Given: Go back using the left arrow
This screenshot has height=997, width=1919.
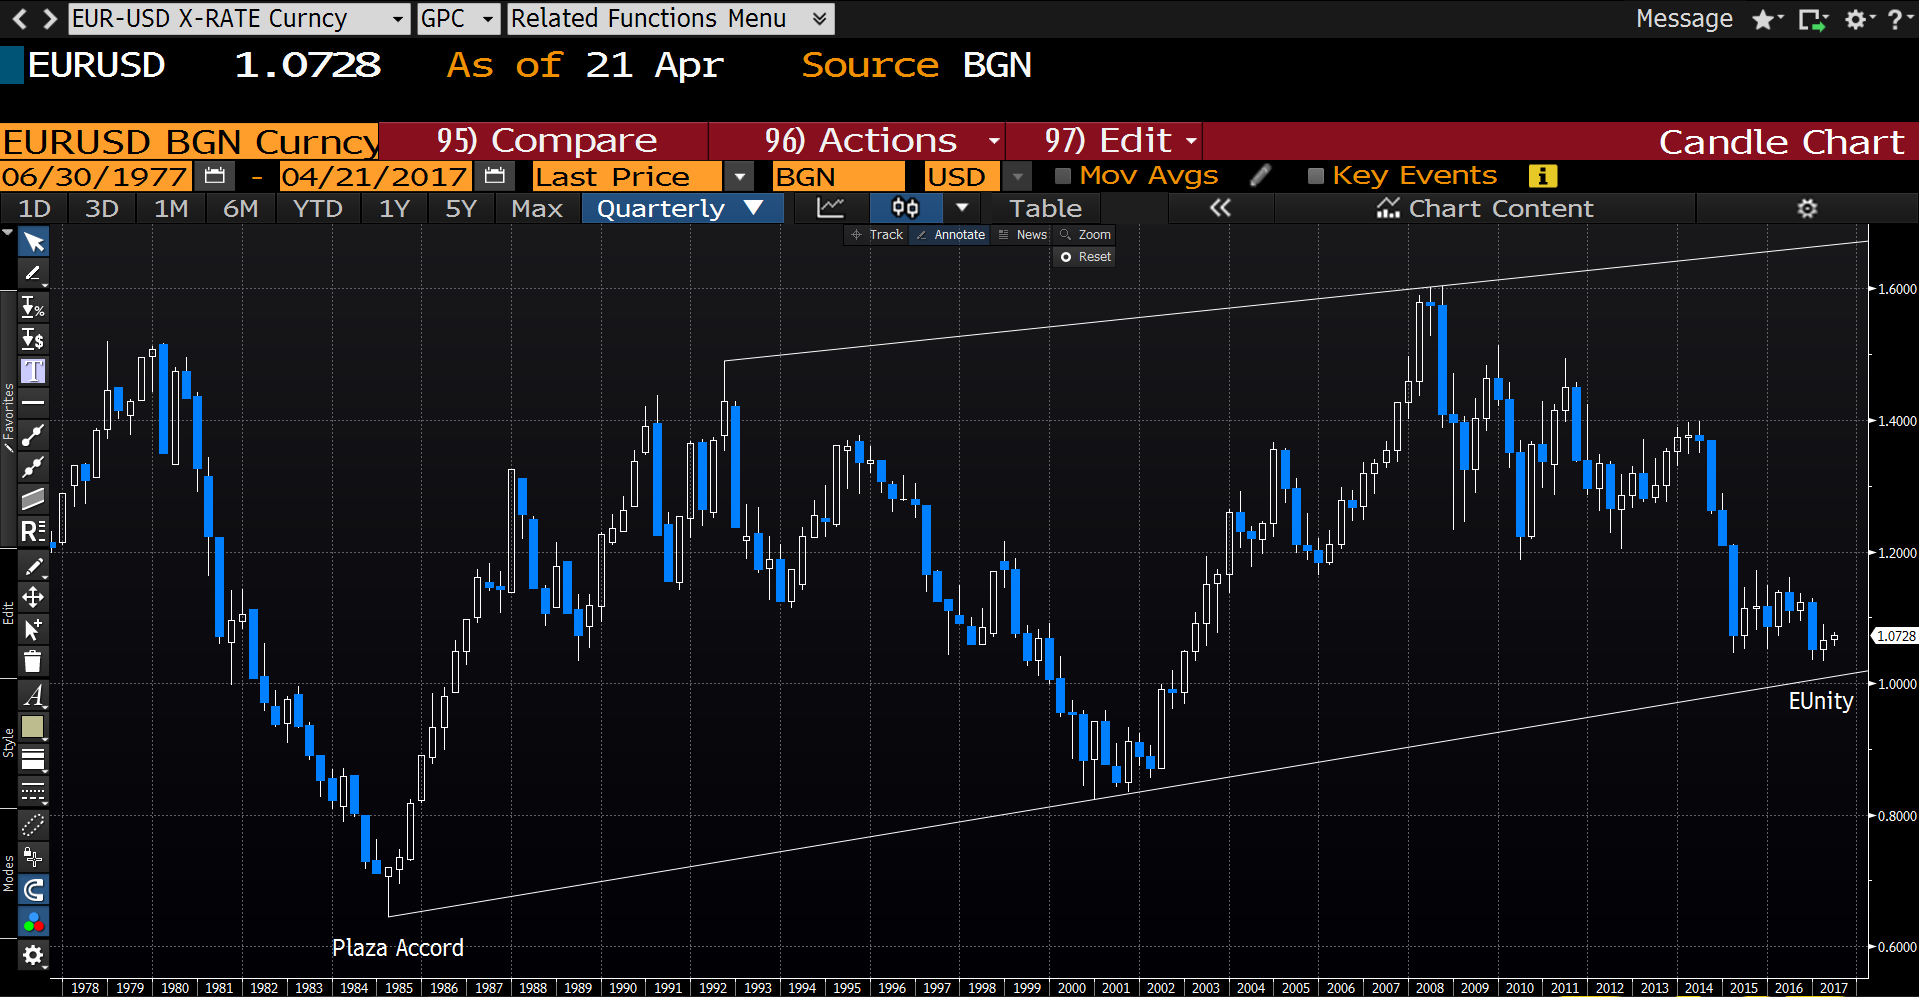Looking at the screenshot, I should [x=19, y=18].
